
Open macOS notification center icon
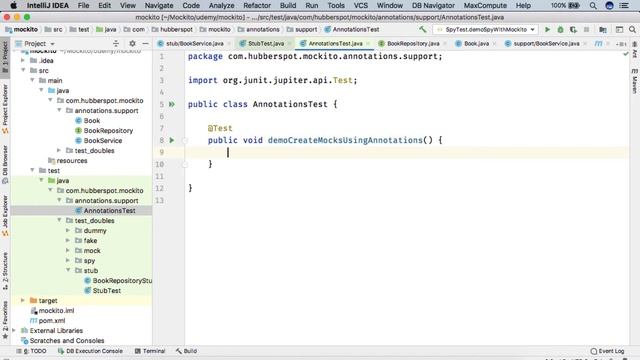[624, 5]
